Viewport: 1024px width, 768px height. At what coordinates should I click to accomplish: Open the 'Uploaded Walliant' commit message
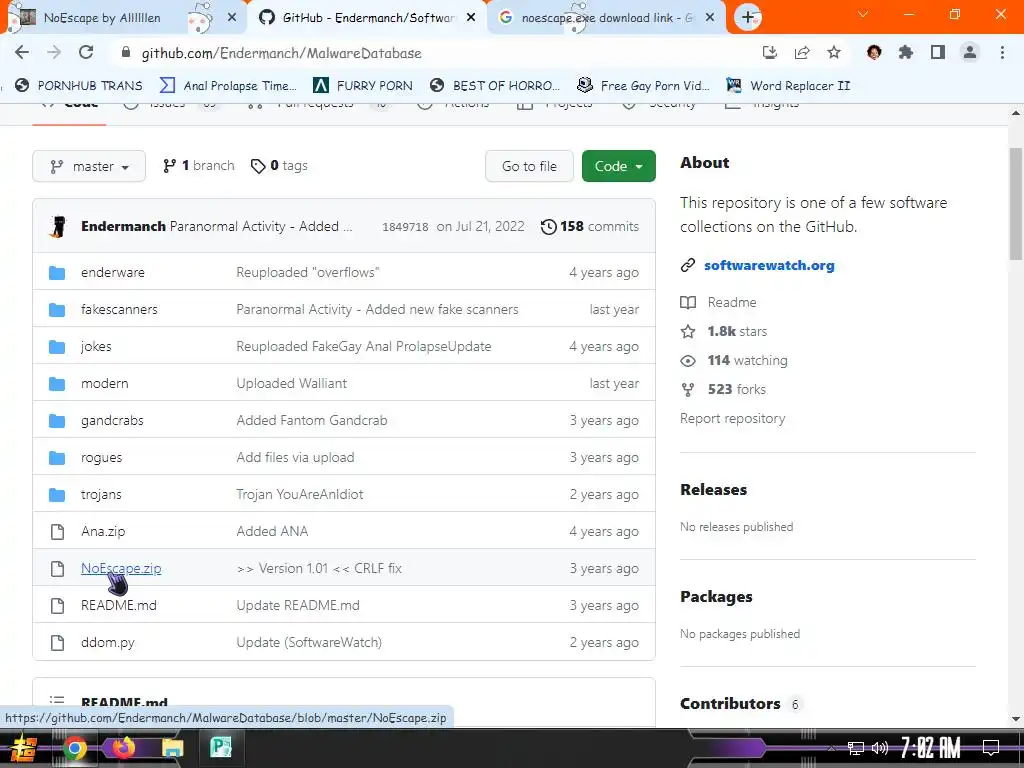291,383
